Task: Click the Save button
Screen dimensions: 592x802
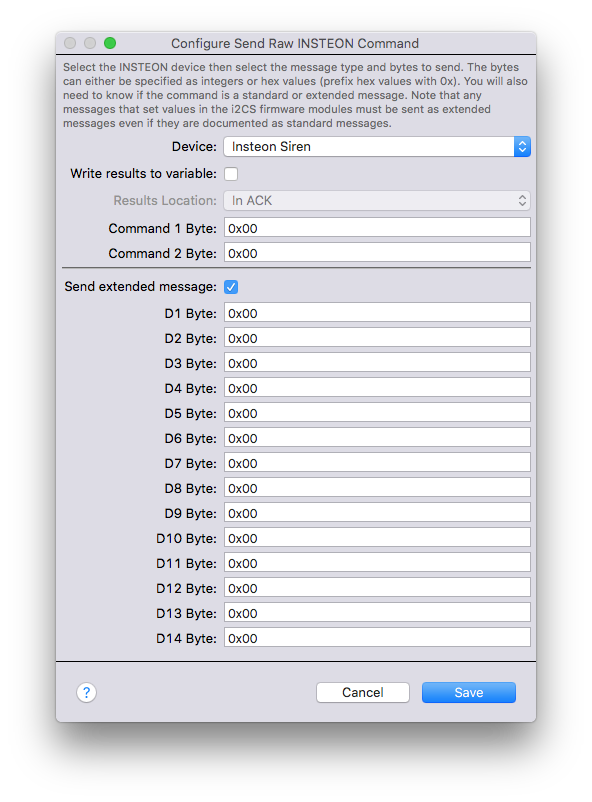Action: 469,693
